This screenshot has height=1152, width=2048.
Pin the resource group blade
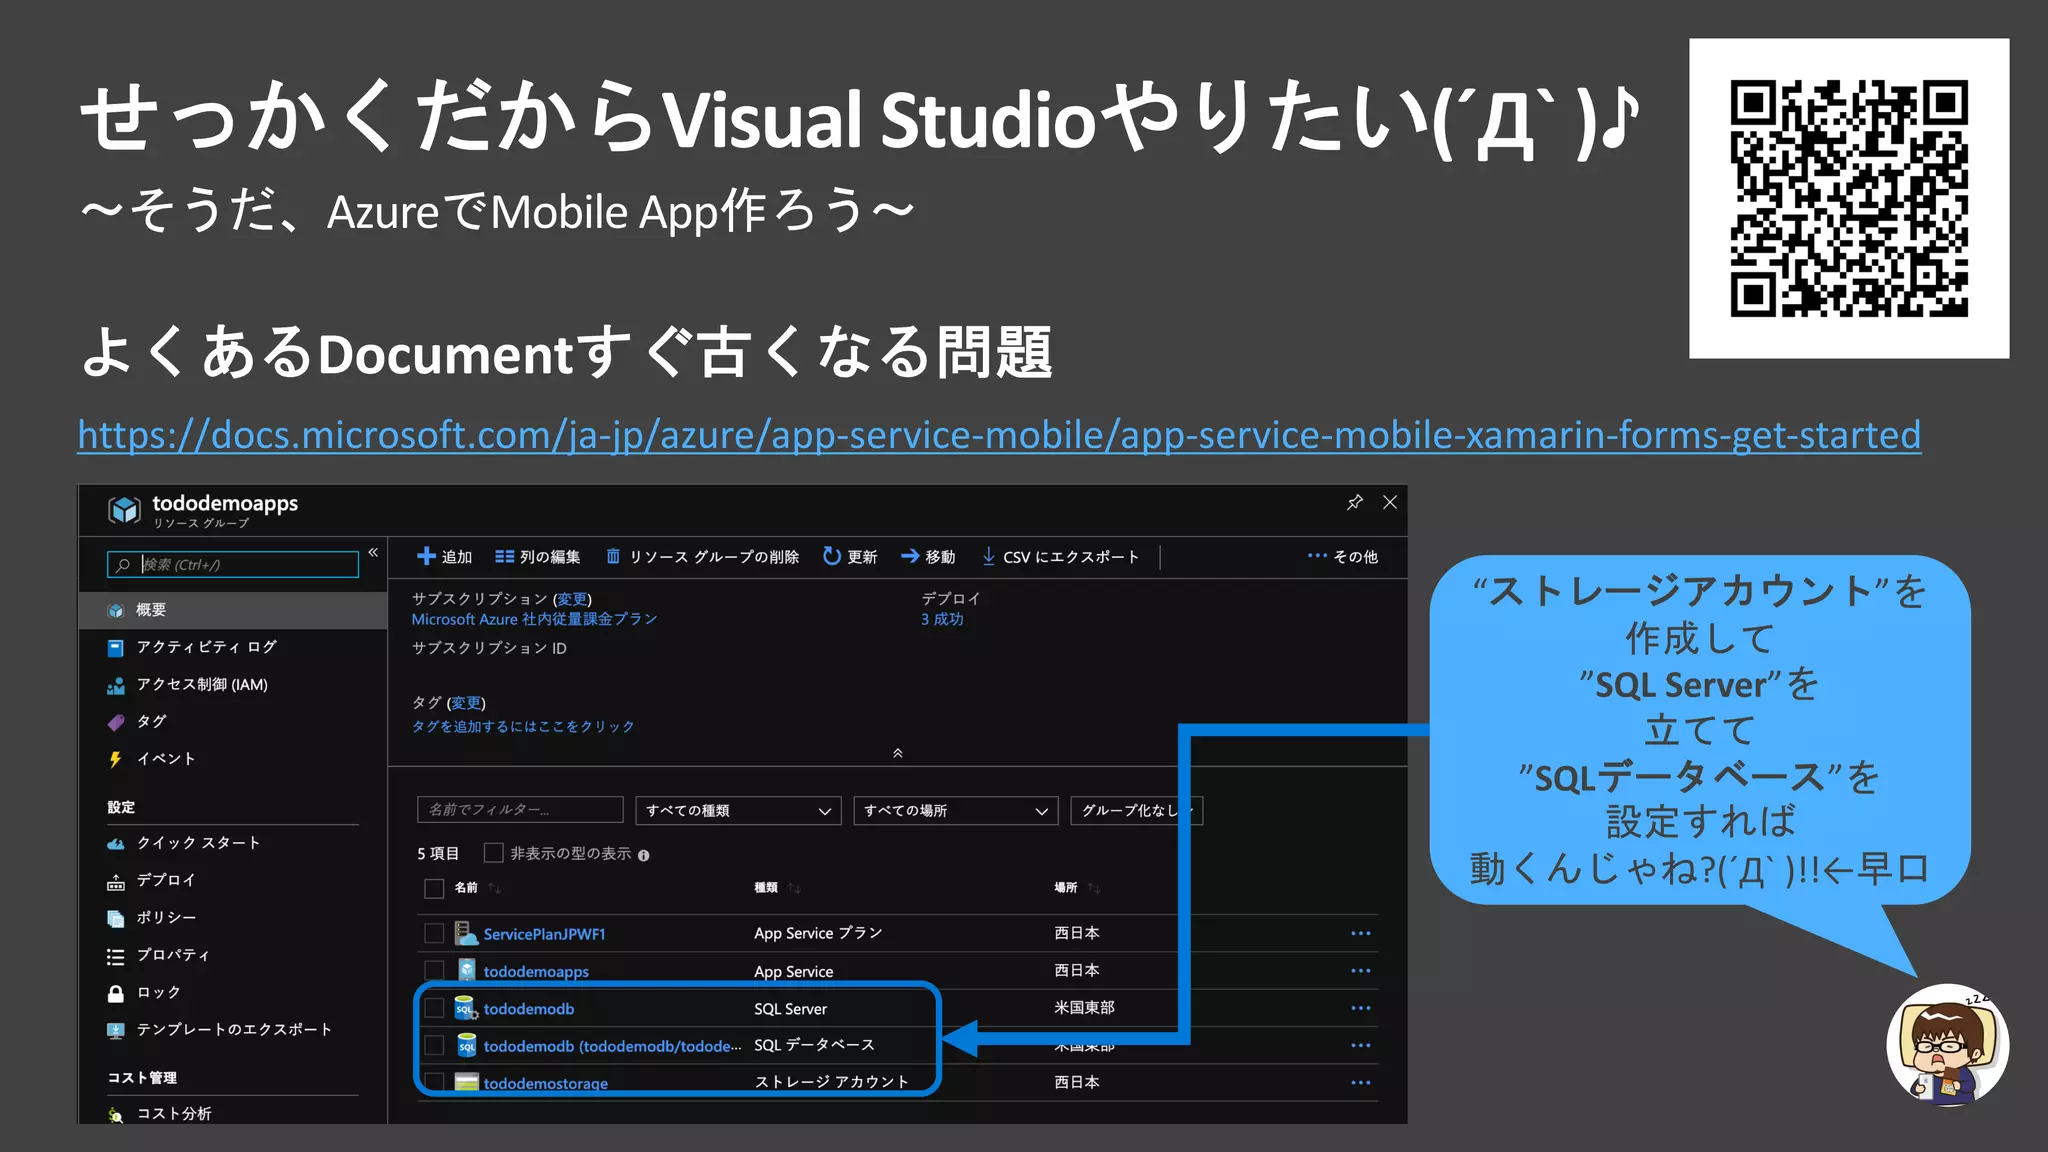[x=1355, y=502]
